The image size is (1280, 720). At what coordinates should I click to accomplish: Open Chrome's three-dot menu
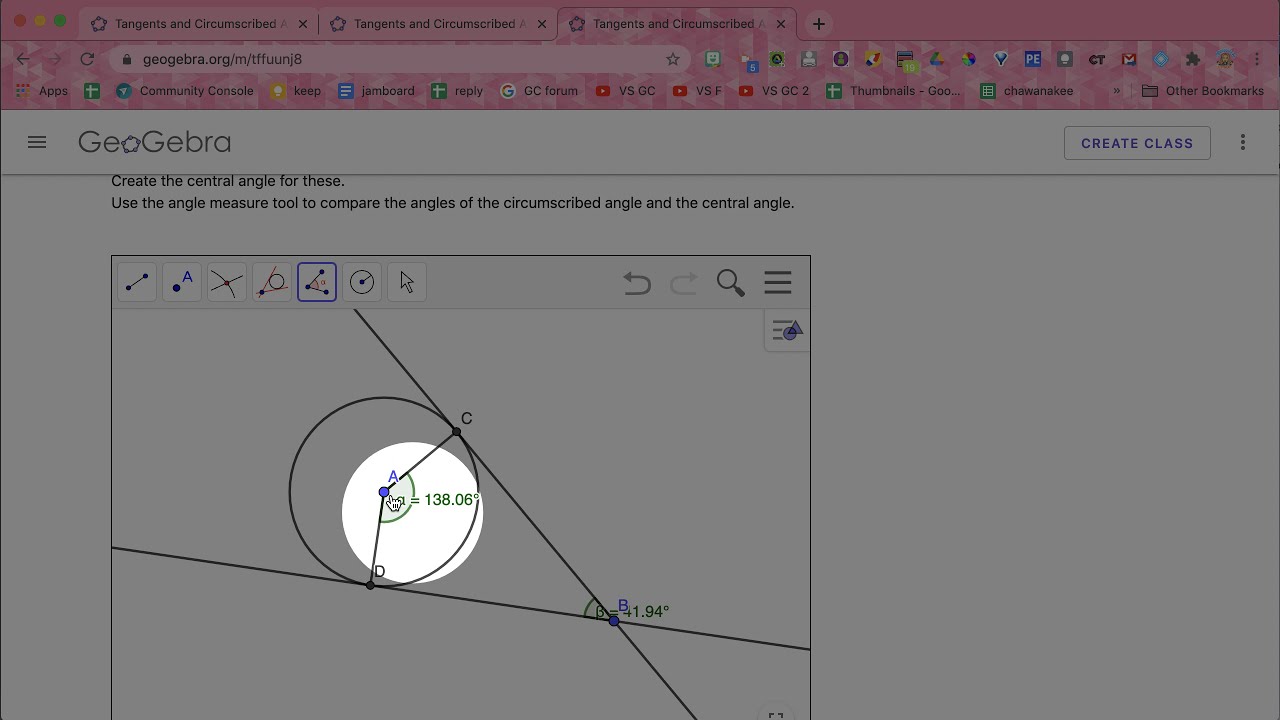point(1257,60)
